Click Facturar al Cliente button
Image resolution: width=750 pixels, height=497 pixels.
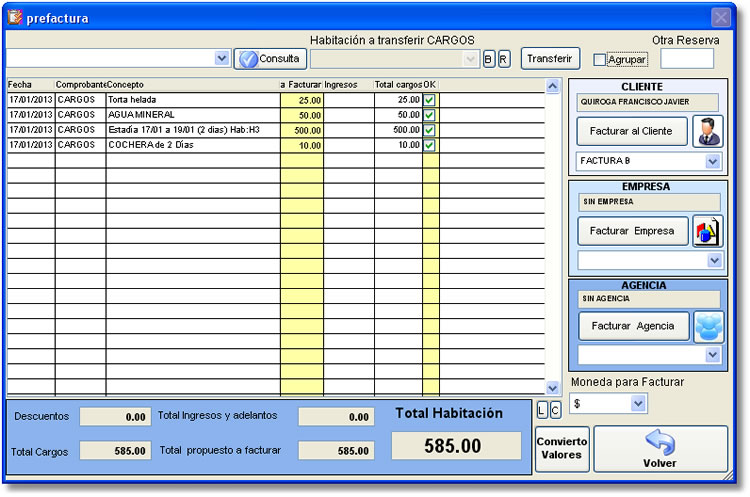point(632,131)
